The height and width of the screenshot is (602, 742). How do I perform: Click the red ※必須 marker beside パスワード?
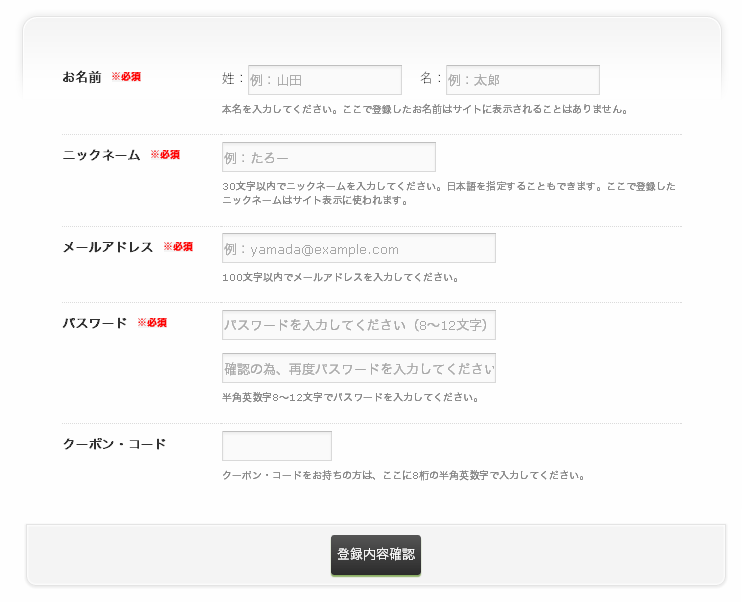tap(152, 323)
